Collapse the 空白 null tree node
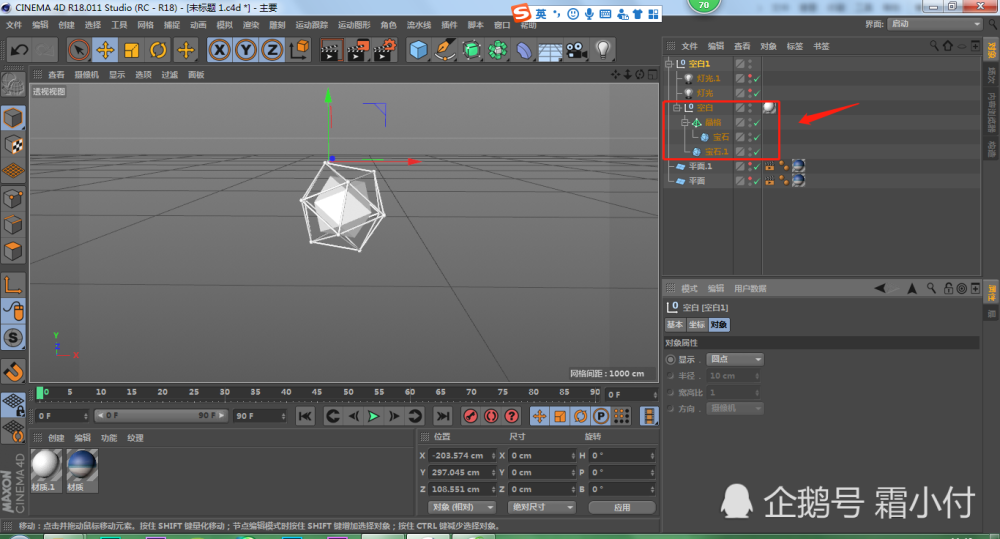1000x539 pixels. pyautogui.click(x=677, y=108)
